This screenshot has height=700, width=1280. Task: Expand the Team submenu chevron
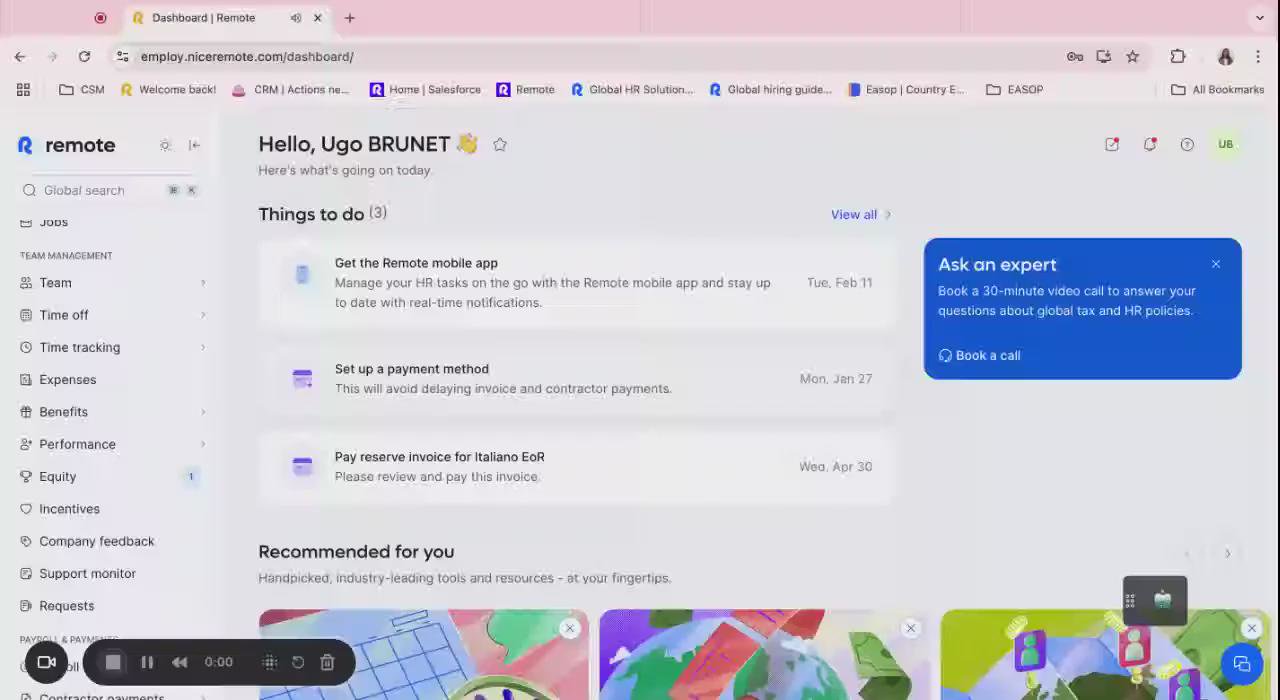[x=203, y=283]
